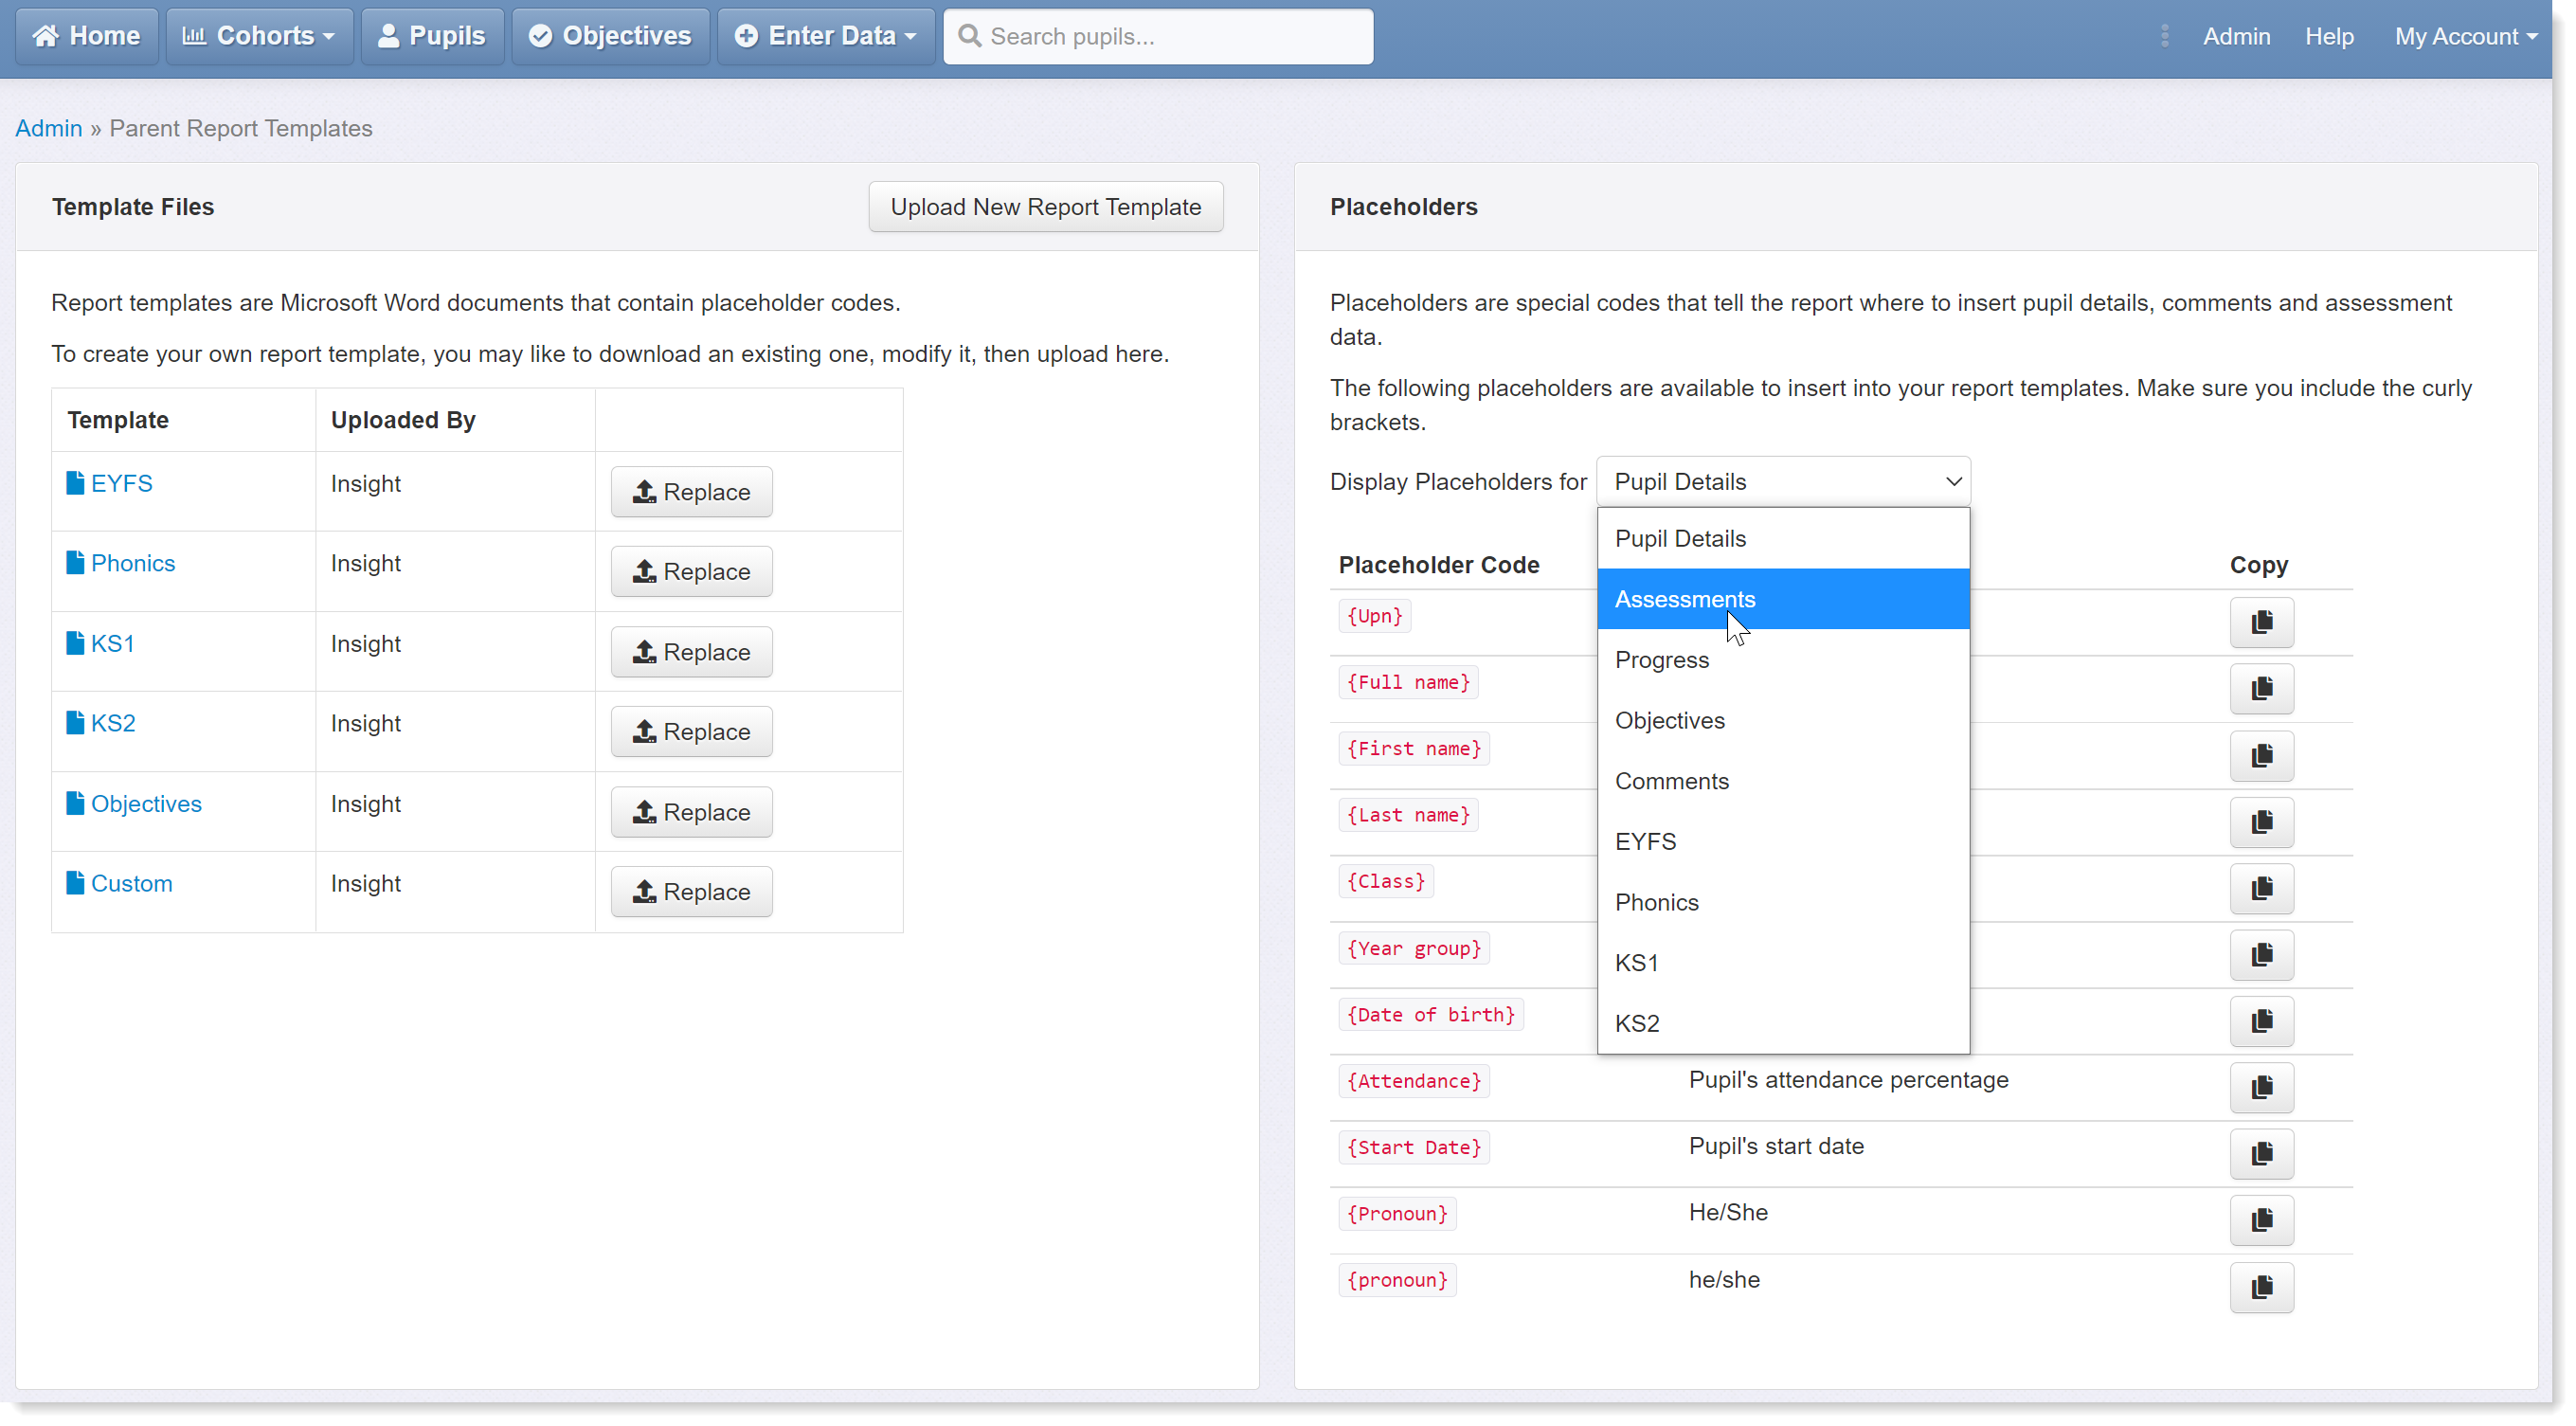Click the Phonics template document icon
This screenshot has height=1426, width=2576.
pyautogui.click(x=75, y=563)
